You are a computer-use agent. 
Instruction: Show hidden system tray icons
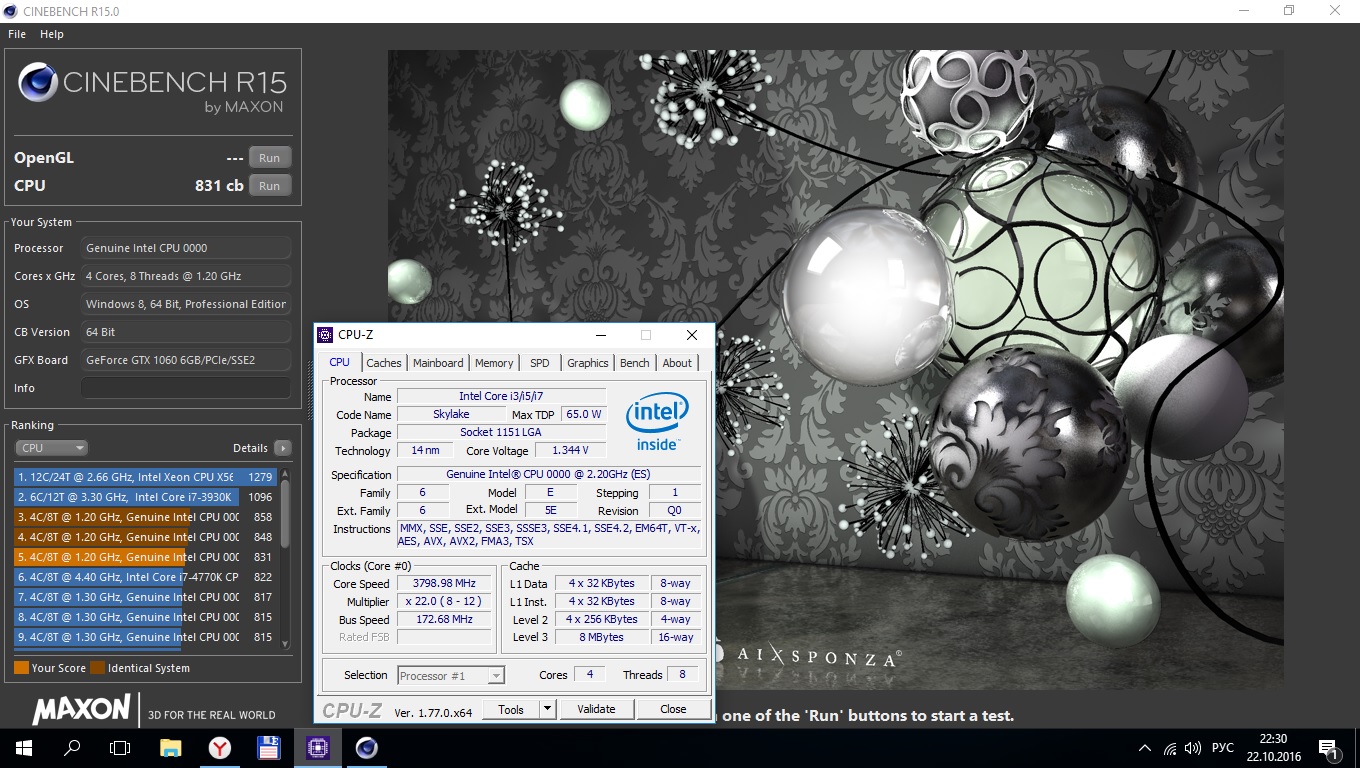(1145, 748)
